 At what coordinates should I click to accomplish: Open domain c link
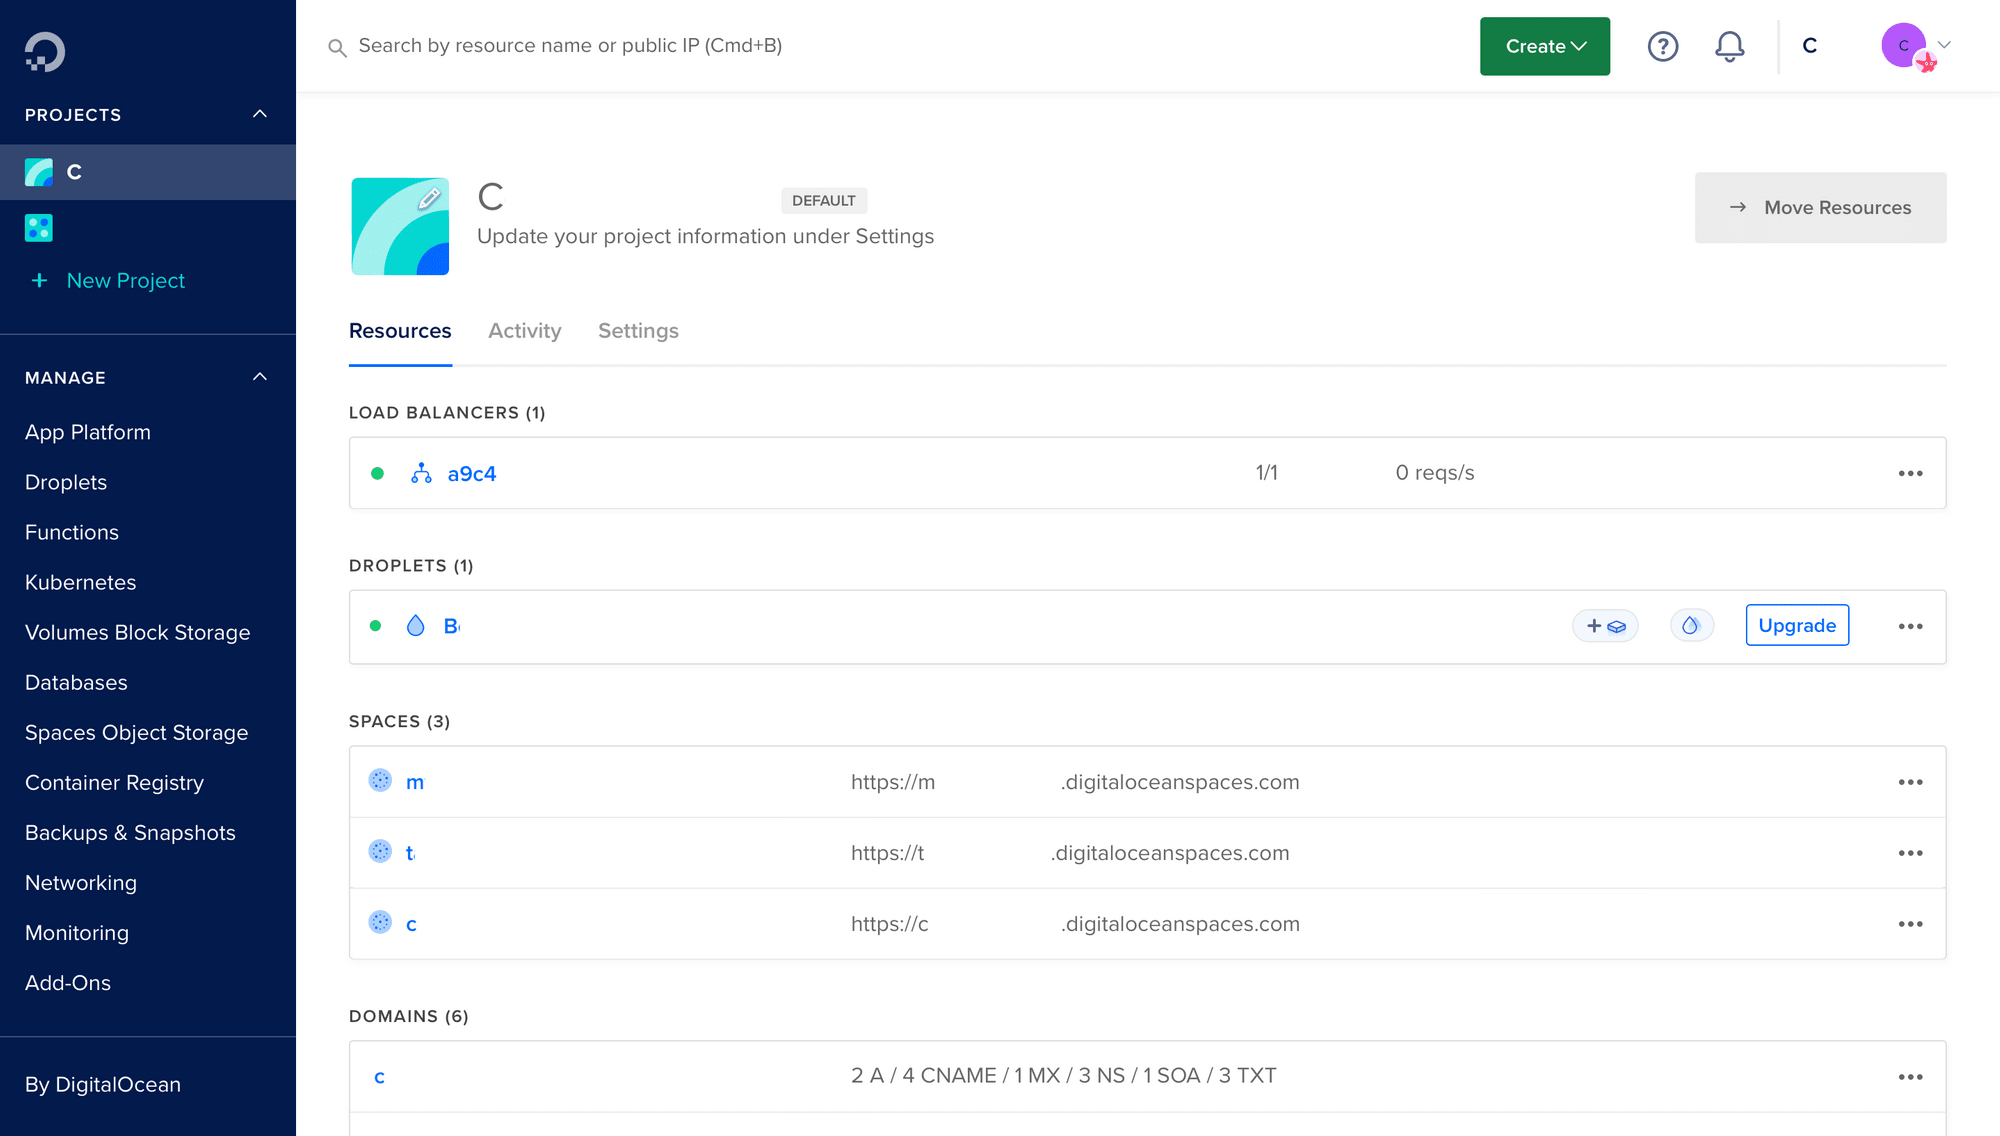tap(380, 1077)
